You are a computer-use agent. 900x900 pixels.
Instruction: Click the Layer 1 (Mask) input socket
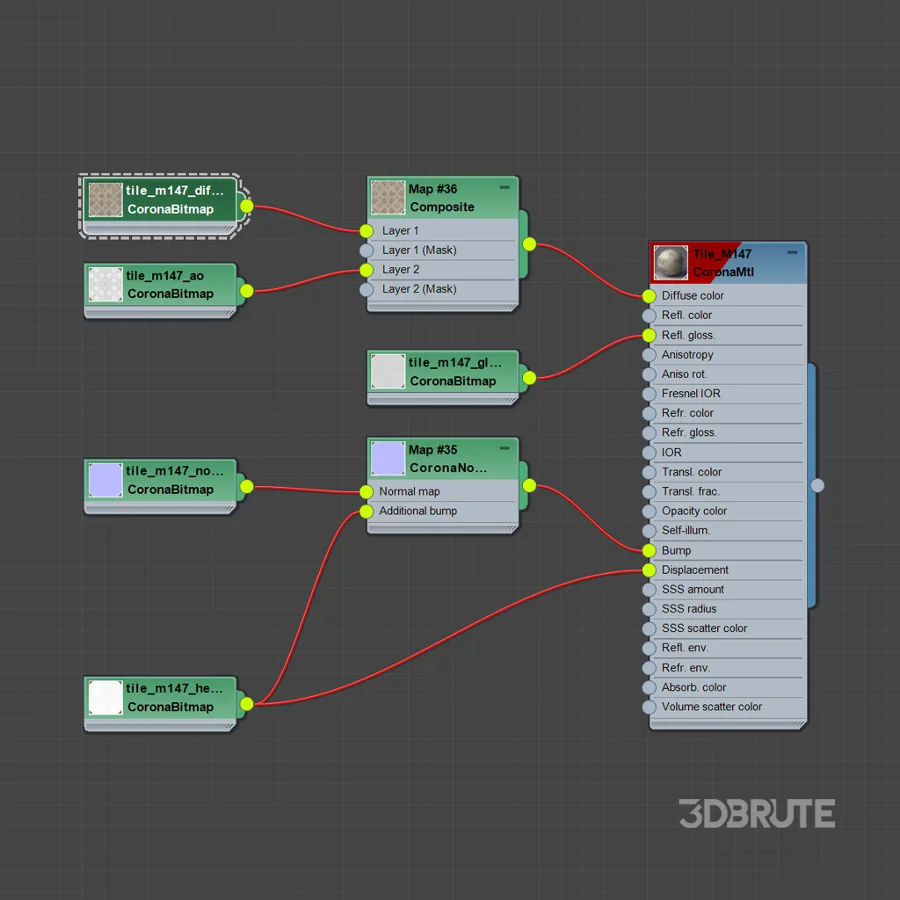[x=367, y=250]
